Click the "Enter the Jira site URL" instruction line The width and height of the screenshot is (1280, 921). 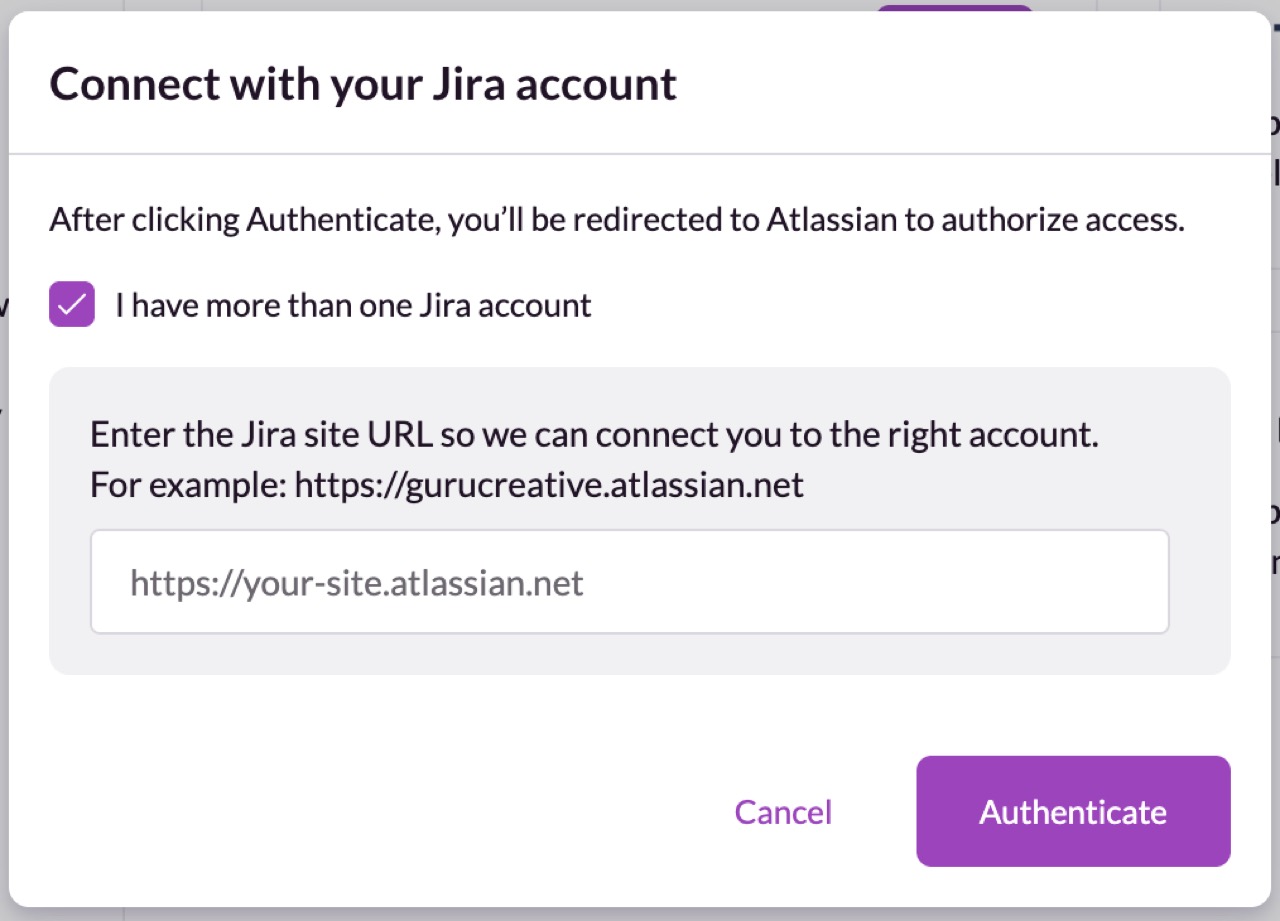(594, 436)
